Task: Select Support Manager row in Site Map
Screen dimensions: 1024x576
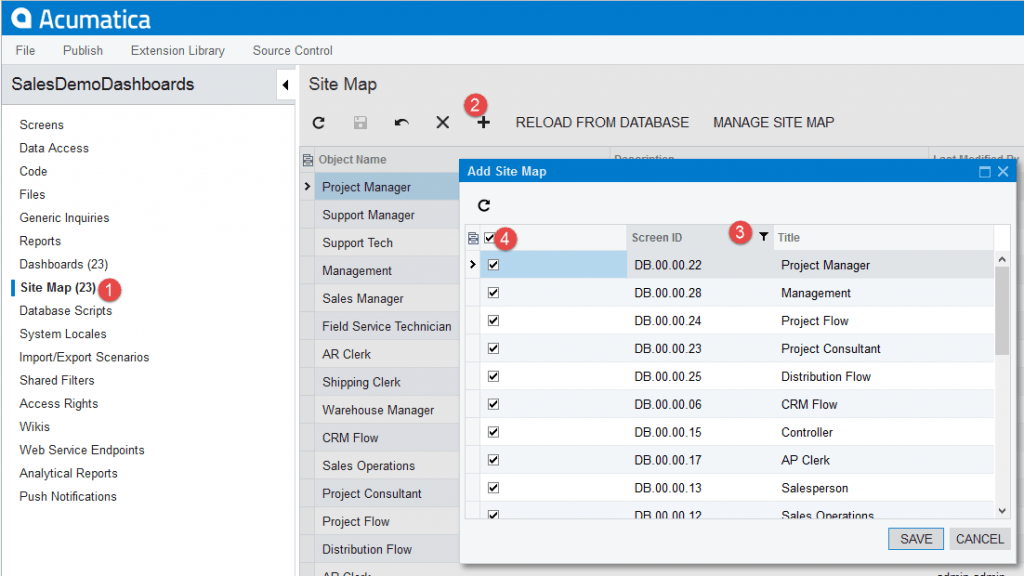Action: 387,215
